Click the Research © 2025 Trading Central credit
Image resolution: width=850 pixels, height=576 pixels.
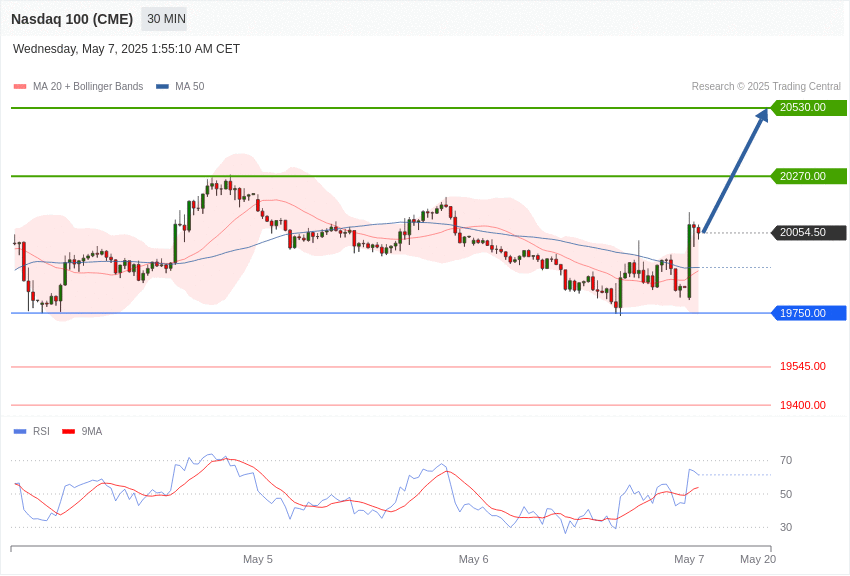pos(766,87)
